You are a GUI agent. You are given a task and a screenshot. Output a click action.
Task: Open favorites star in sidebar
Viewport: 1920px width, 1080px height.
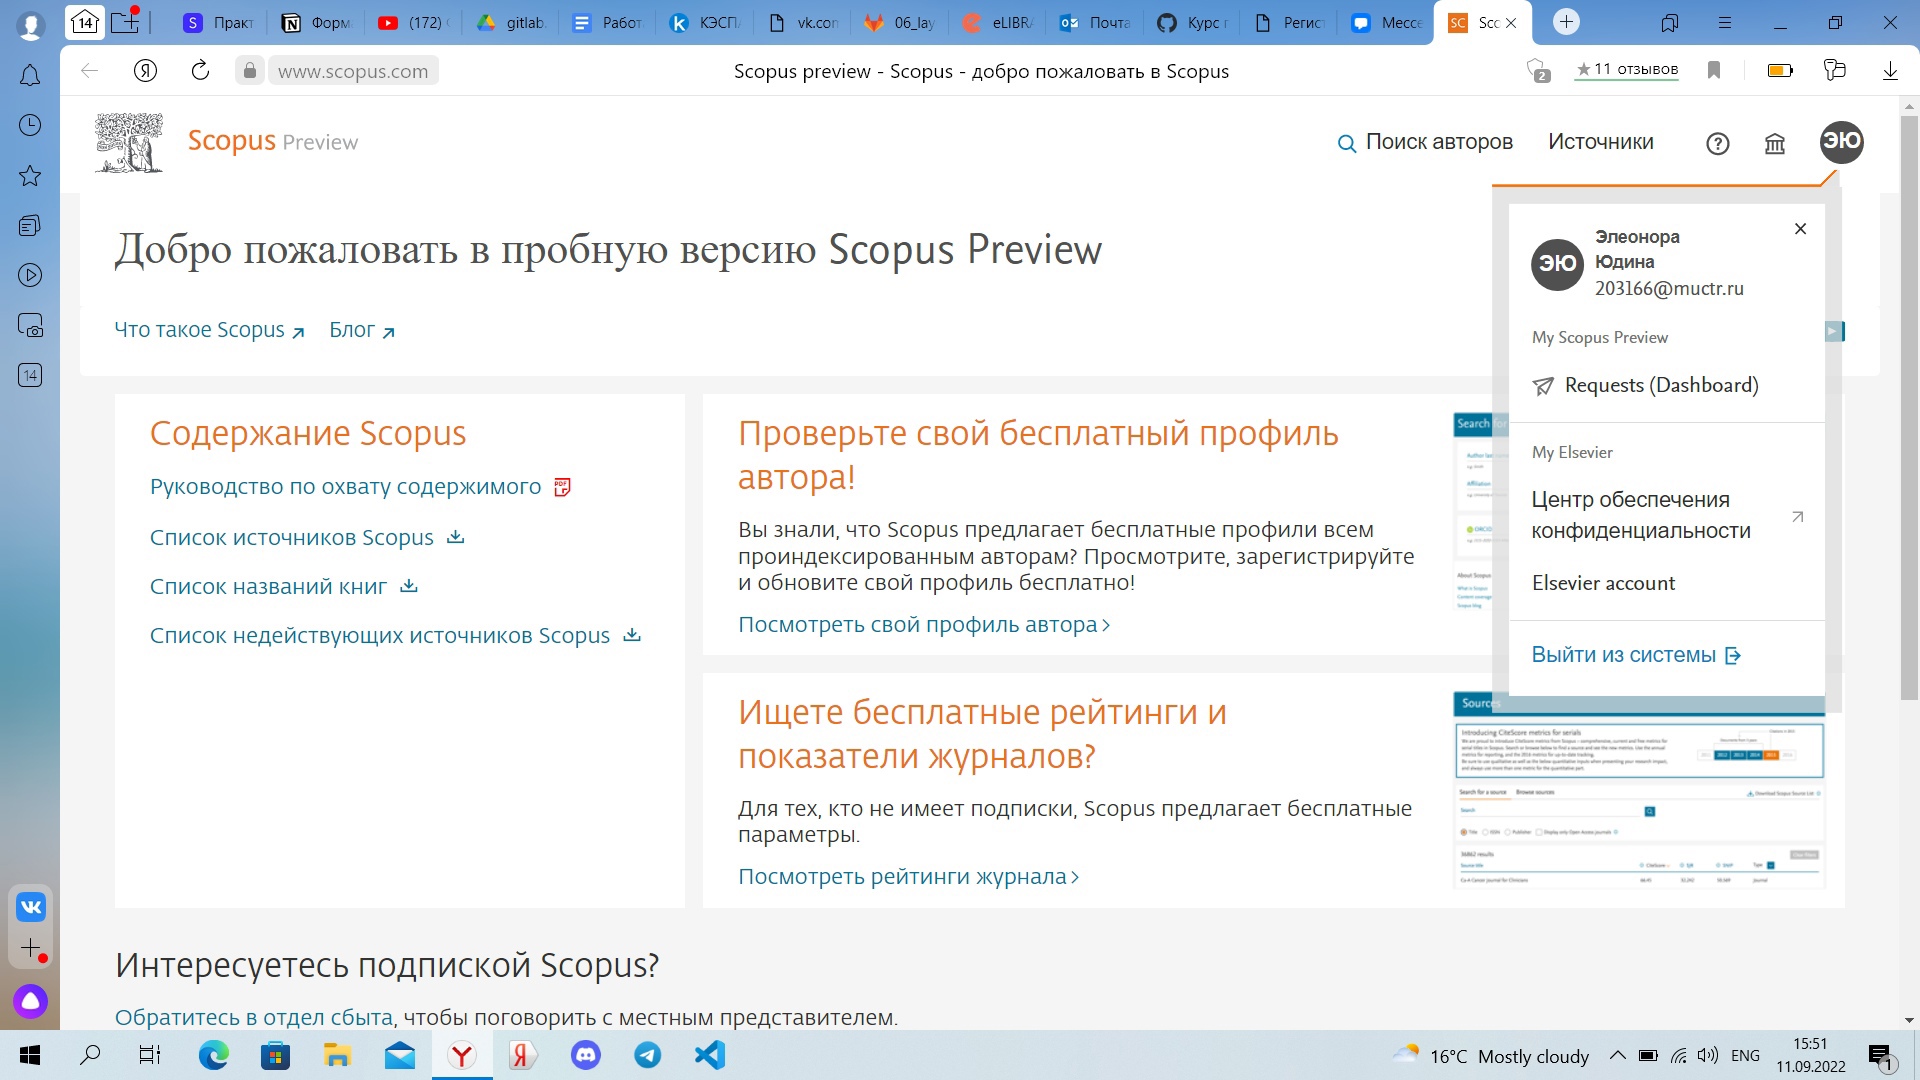point(30,176)
